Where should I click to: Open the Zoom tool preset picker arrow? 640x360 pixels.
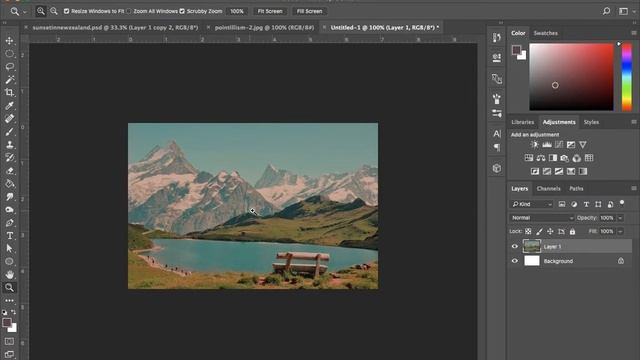(x=24, y=12)
